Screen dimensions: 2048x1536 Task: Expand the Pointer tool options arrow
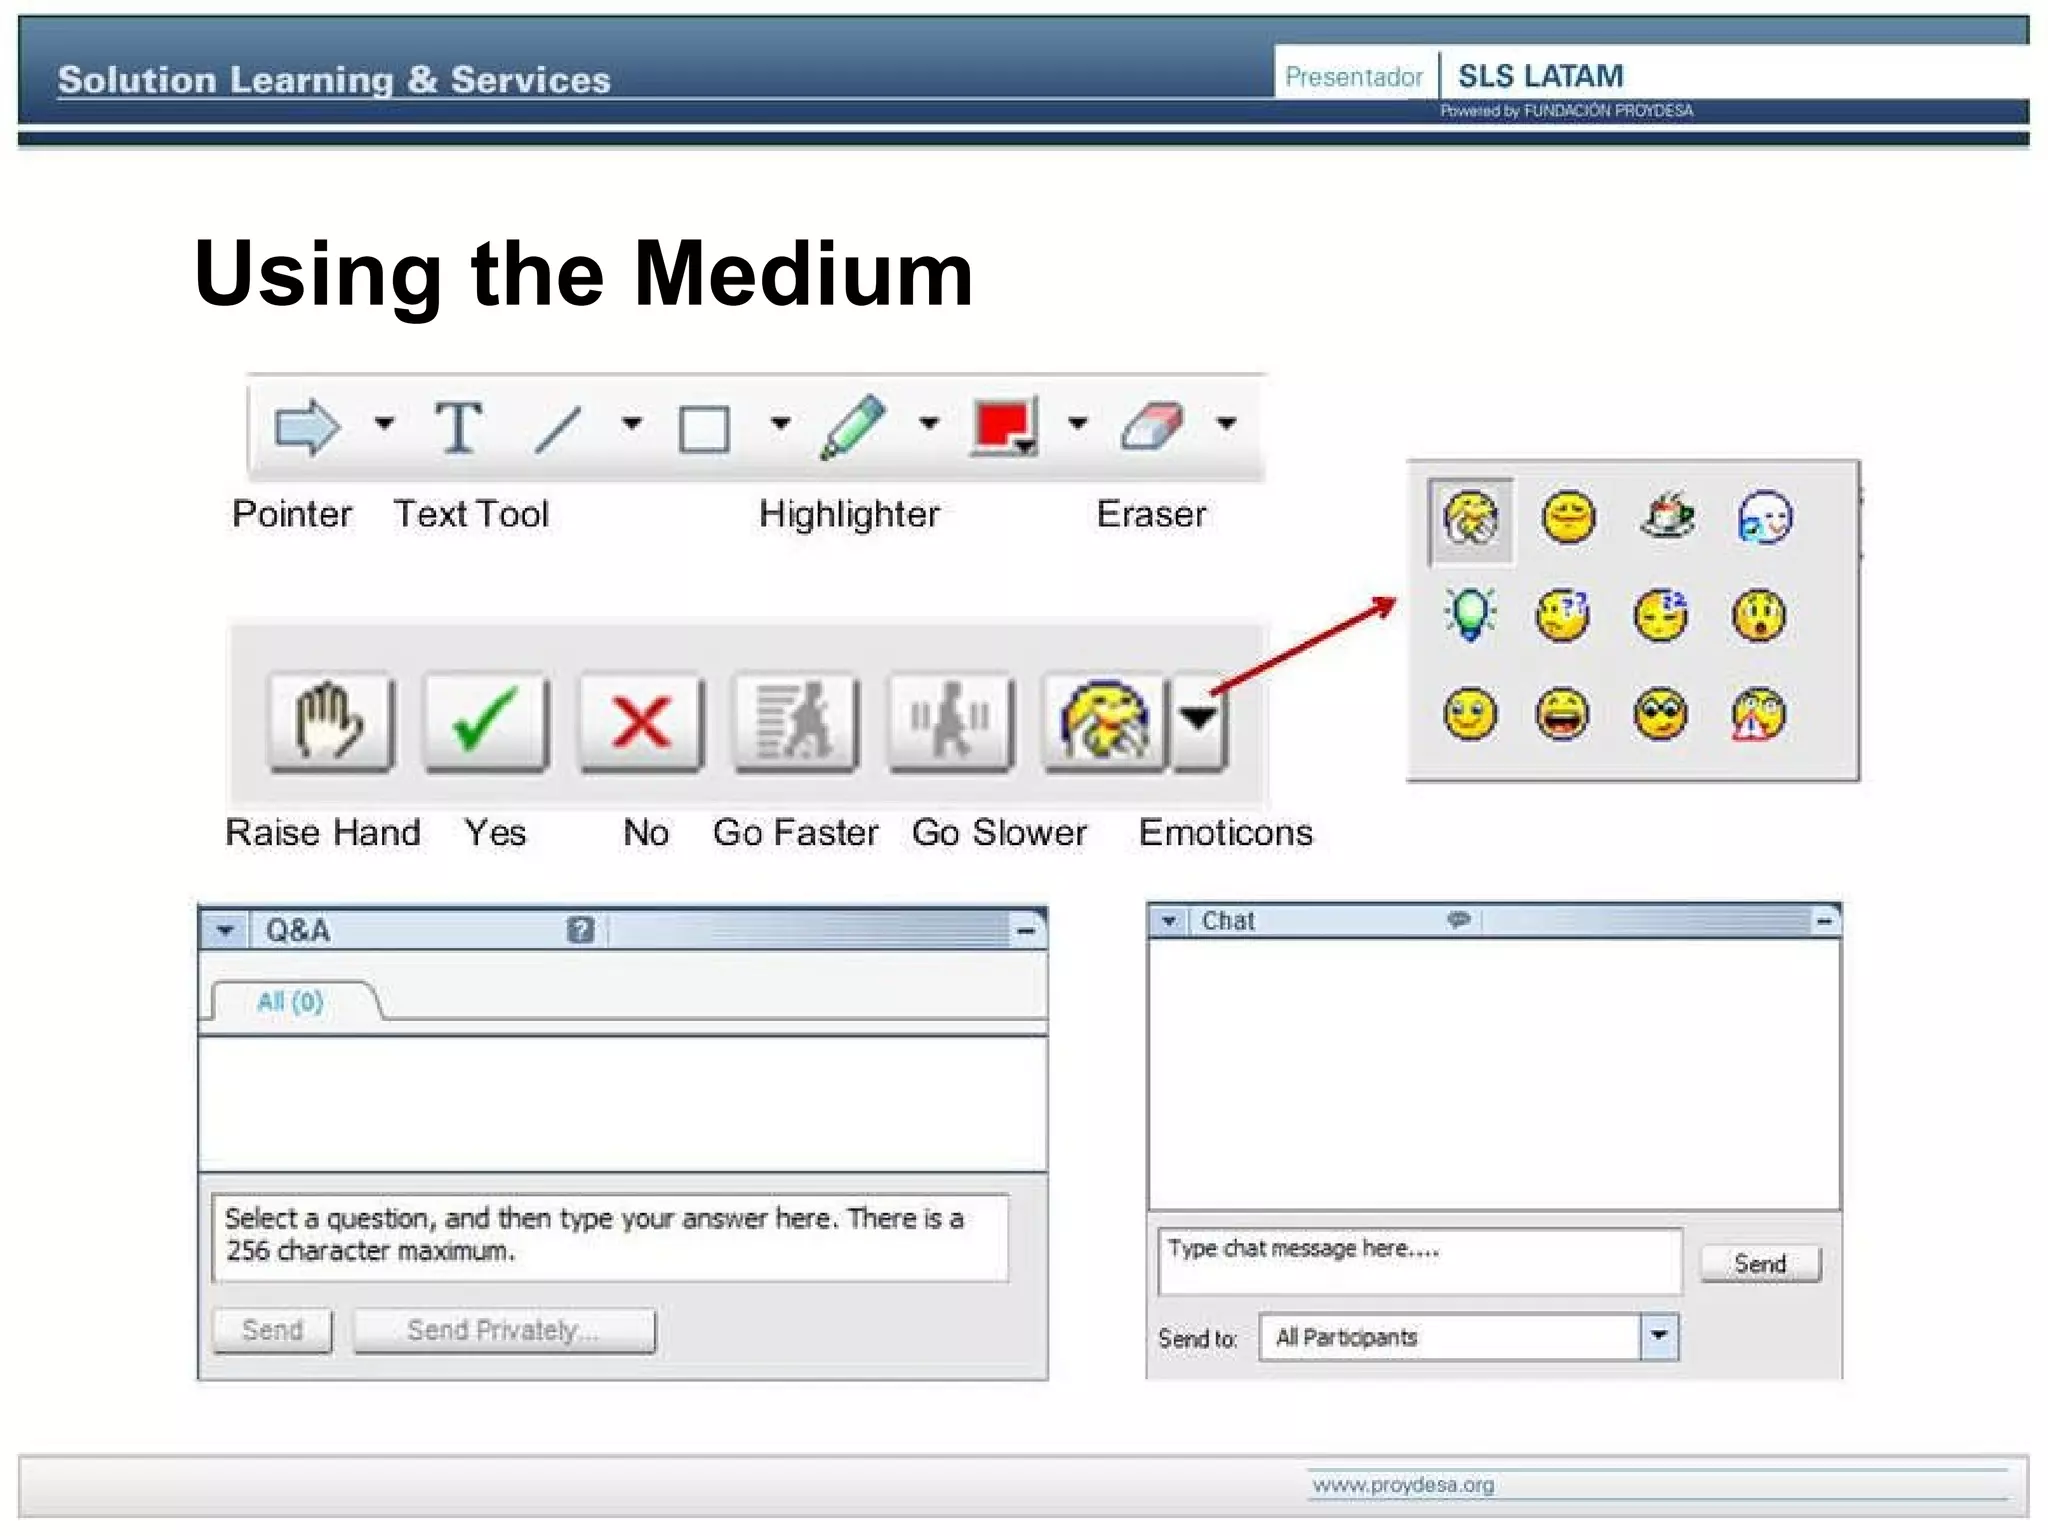coord(384,423)
